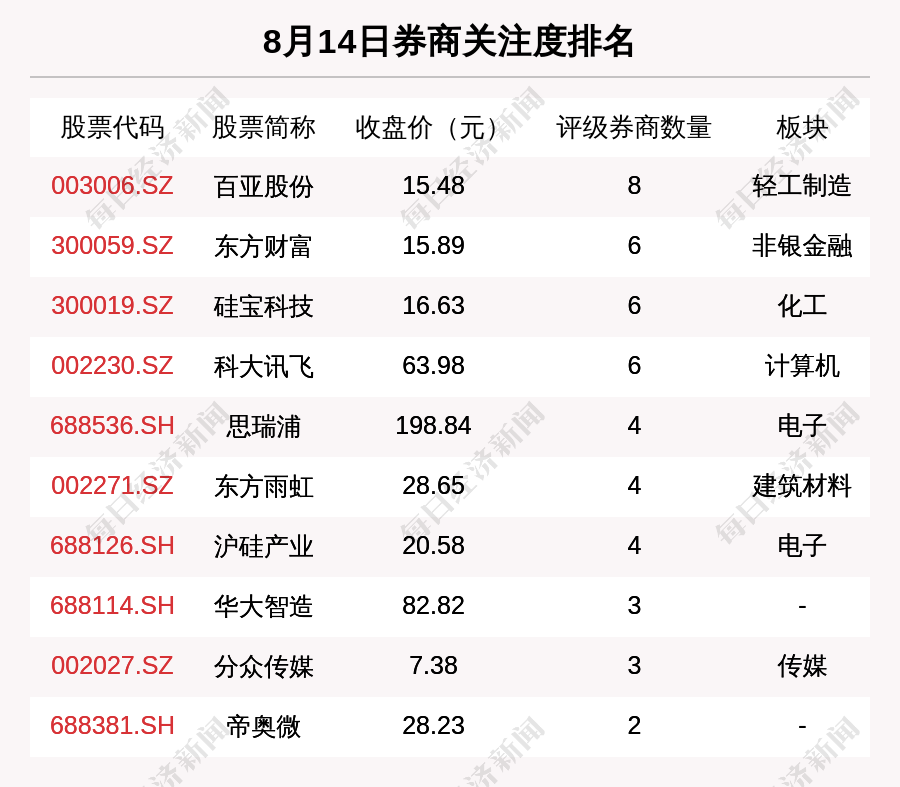This screenshot has width=900, height=787.
Task: Click broker count 3 for 华大智造
Action: pyautogui.click(x=634, y=606)
